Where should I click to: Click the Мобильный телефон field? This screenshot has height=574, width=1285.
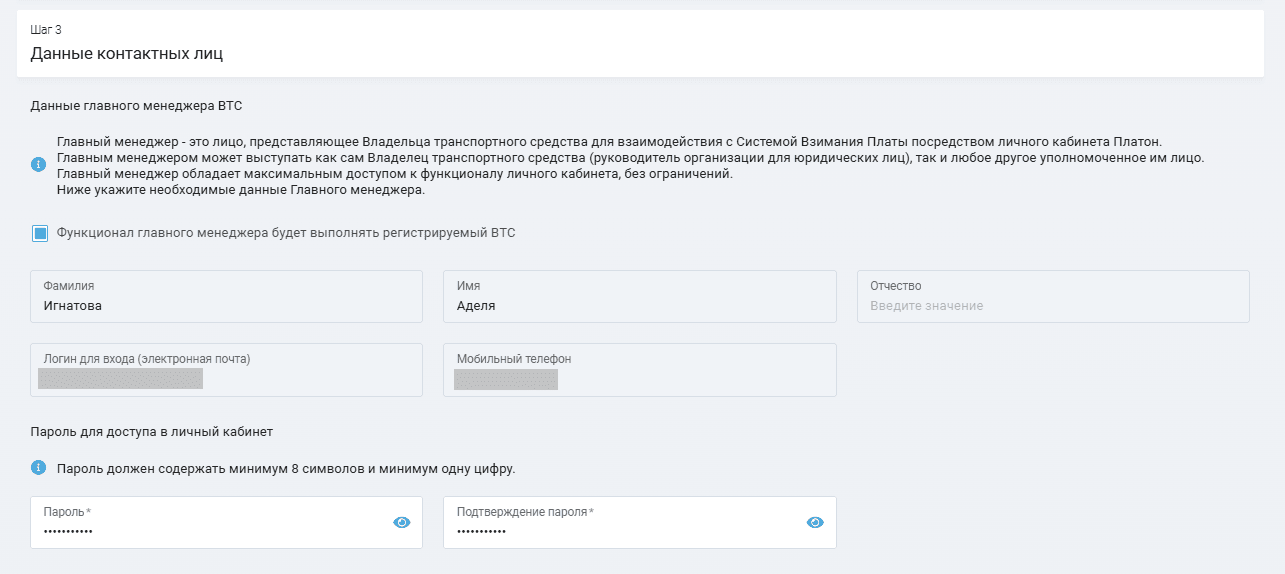click(x=640, y=370)
